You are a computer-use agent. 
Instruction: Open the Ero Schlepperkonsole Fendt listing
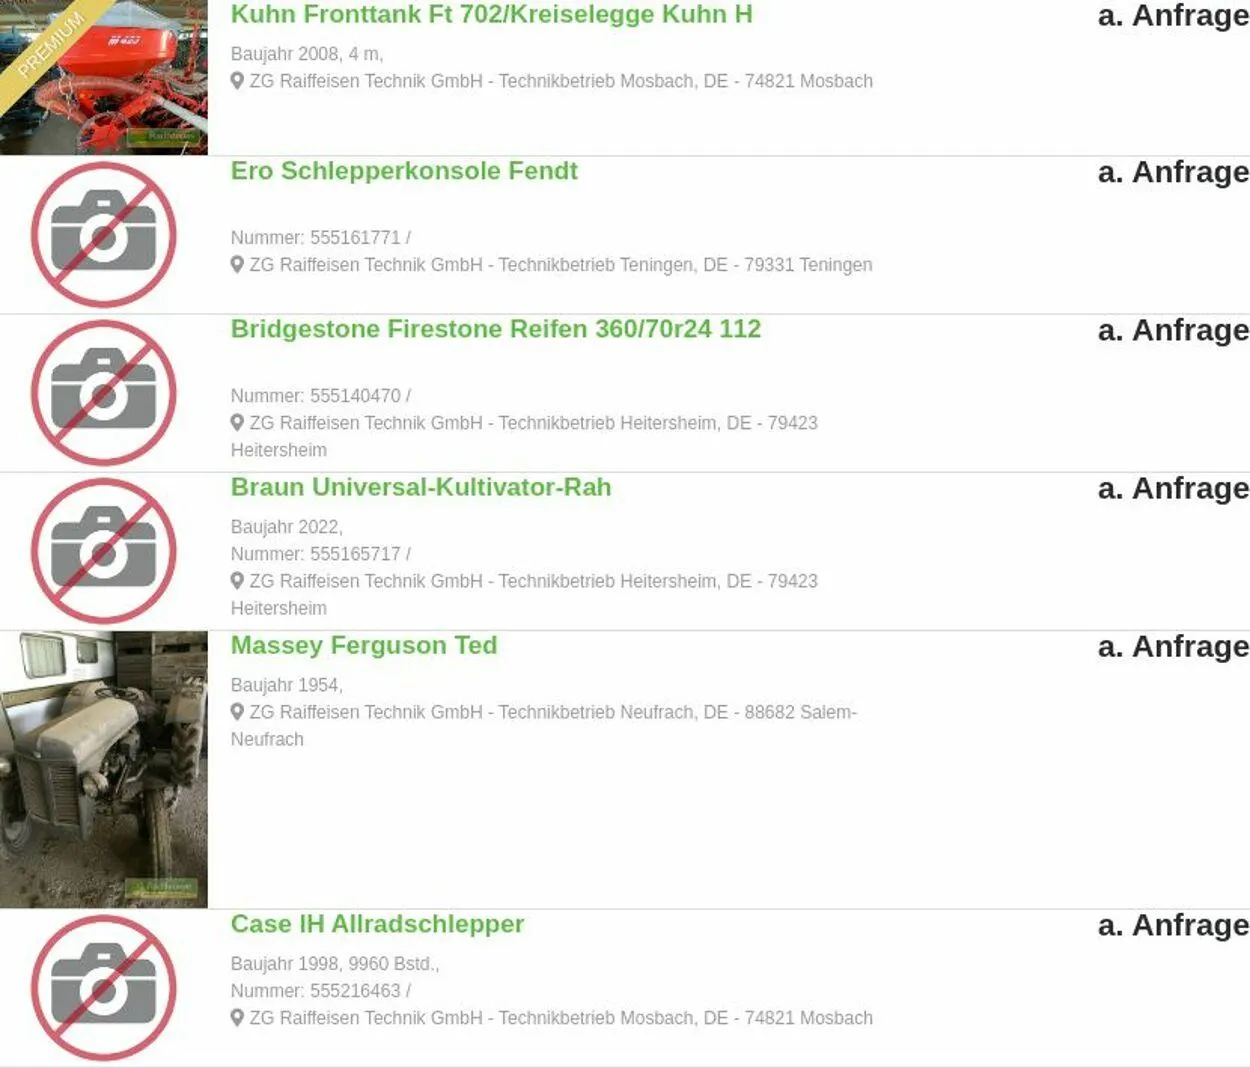[404, 171]
